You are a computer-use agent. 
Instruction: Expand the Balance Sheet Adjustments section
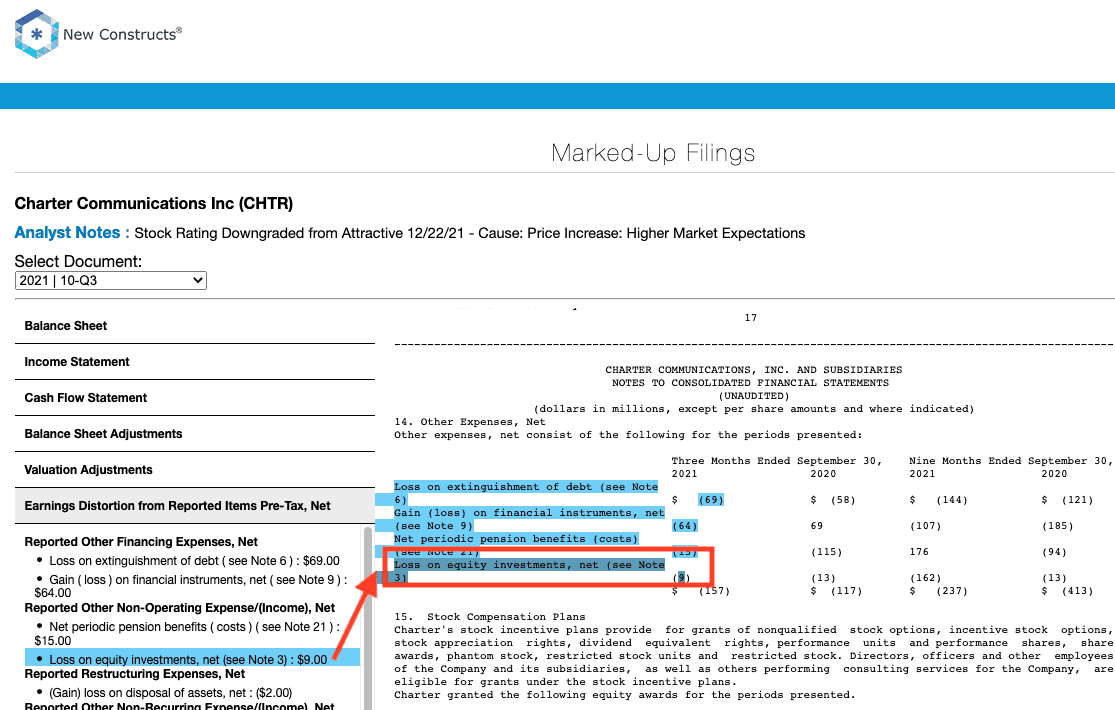[x=195, y=434]
